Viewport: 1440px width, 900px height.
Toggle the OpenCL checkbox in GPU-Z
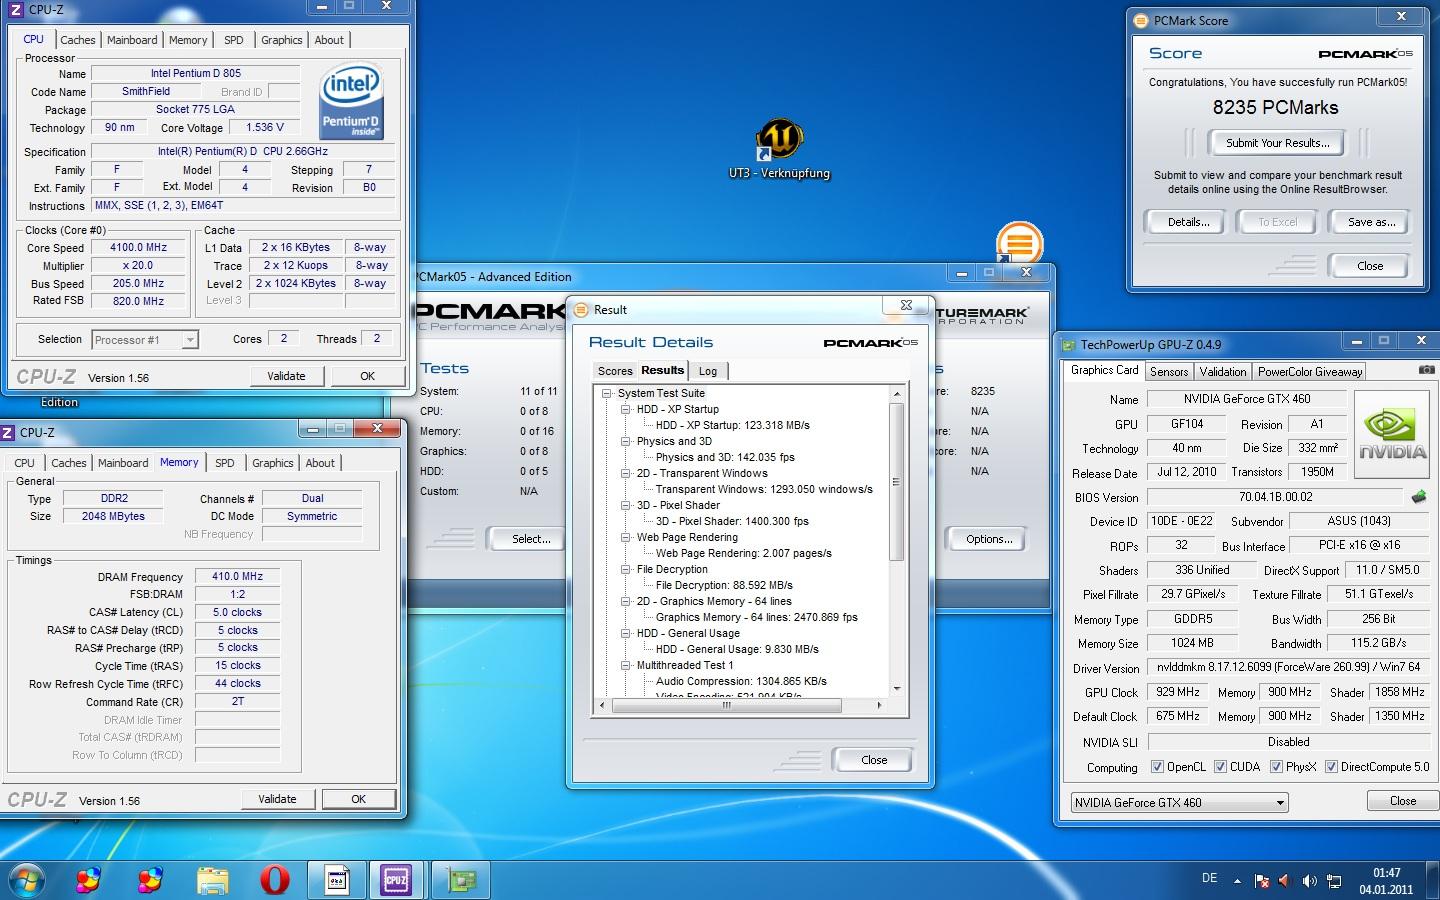click(x=1157, y=767)
